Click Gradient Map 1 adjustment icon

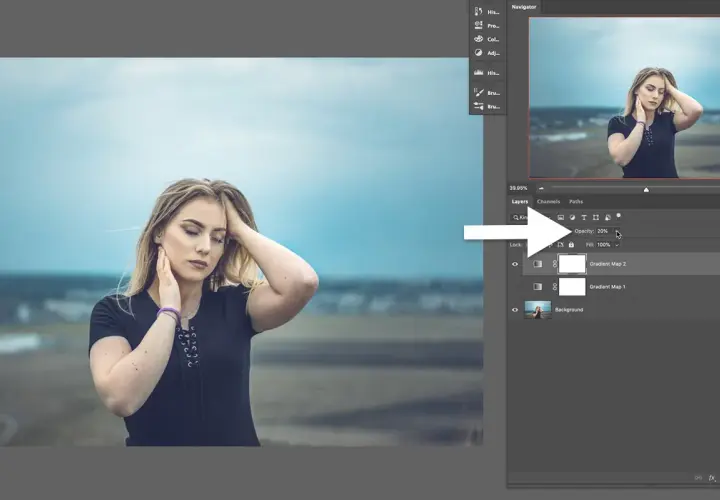(537, 287)
